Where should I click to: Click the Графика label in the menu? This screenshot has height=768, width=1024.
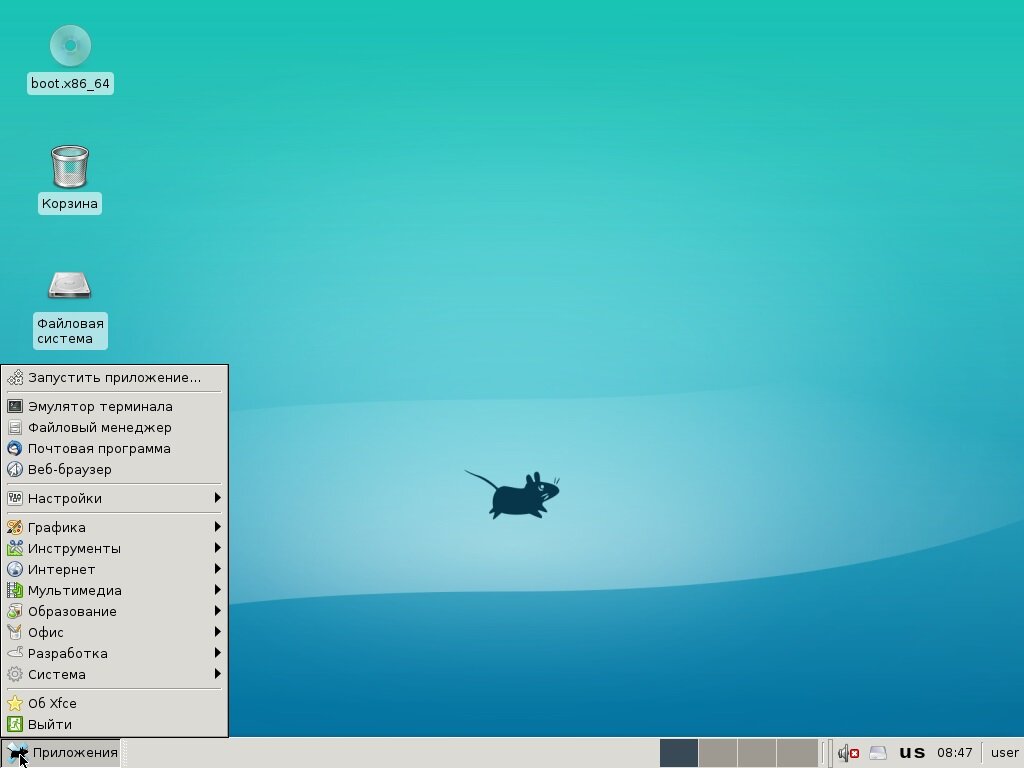pyautogui.click(x=57, y=528)
